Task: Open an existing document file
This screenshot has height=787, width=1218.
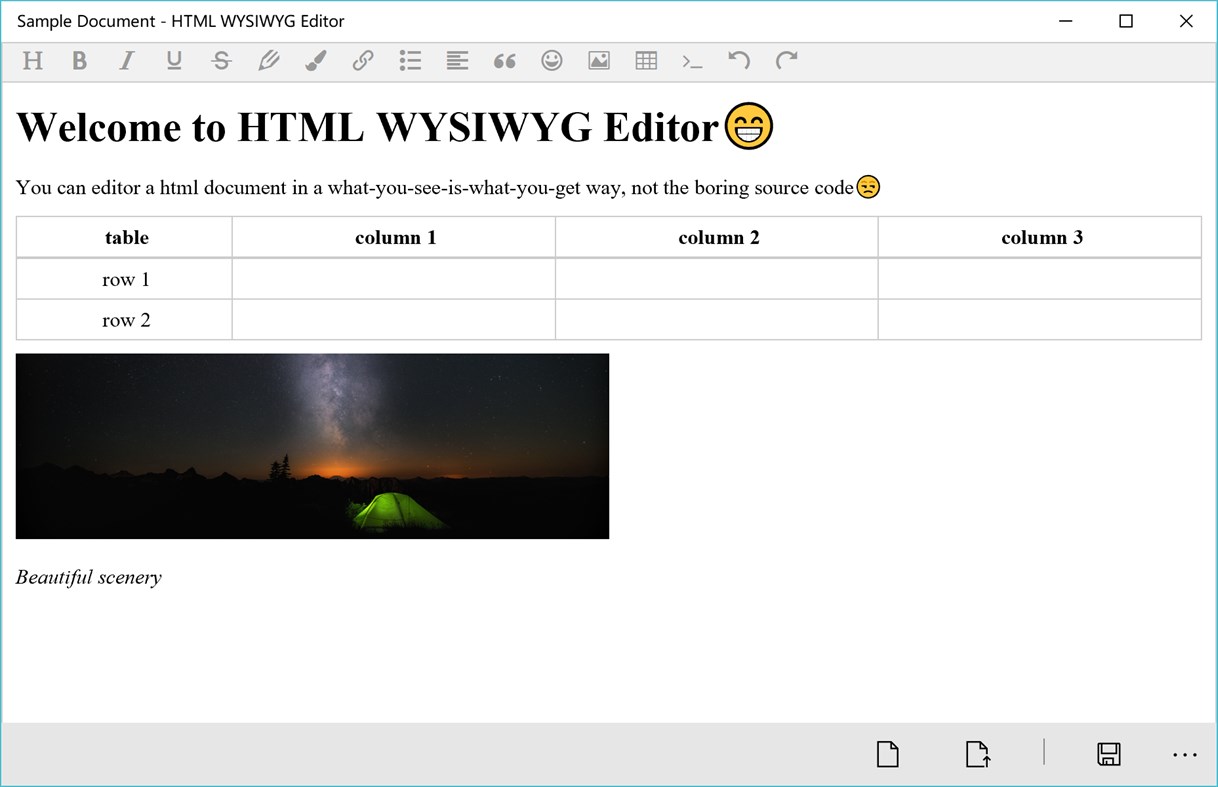Action: coord(977,754)
